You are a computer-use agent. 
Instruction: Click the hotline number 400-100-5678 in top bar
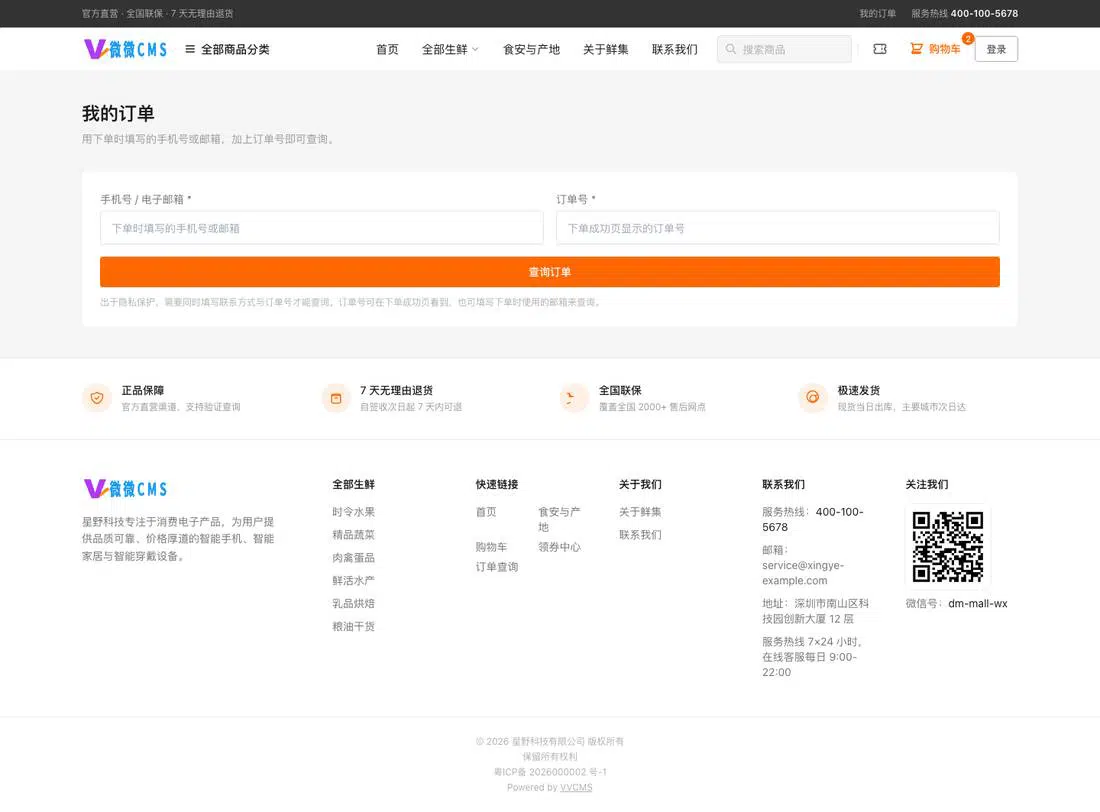tap(984, 13)
